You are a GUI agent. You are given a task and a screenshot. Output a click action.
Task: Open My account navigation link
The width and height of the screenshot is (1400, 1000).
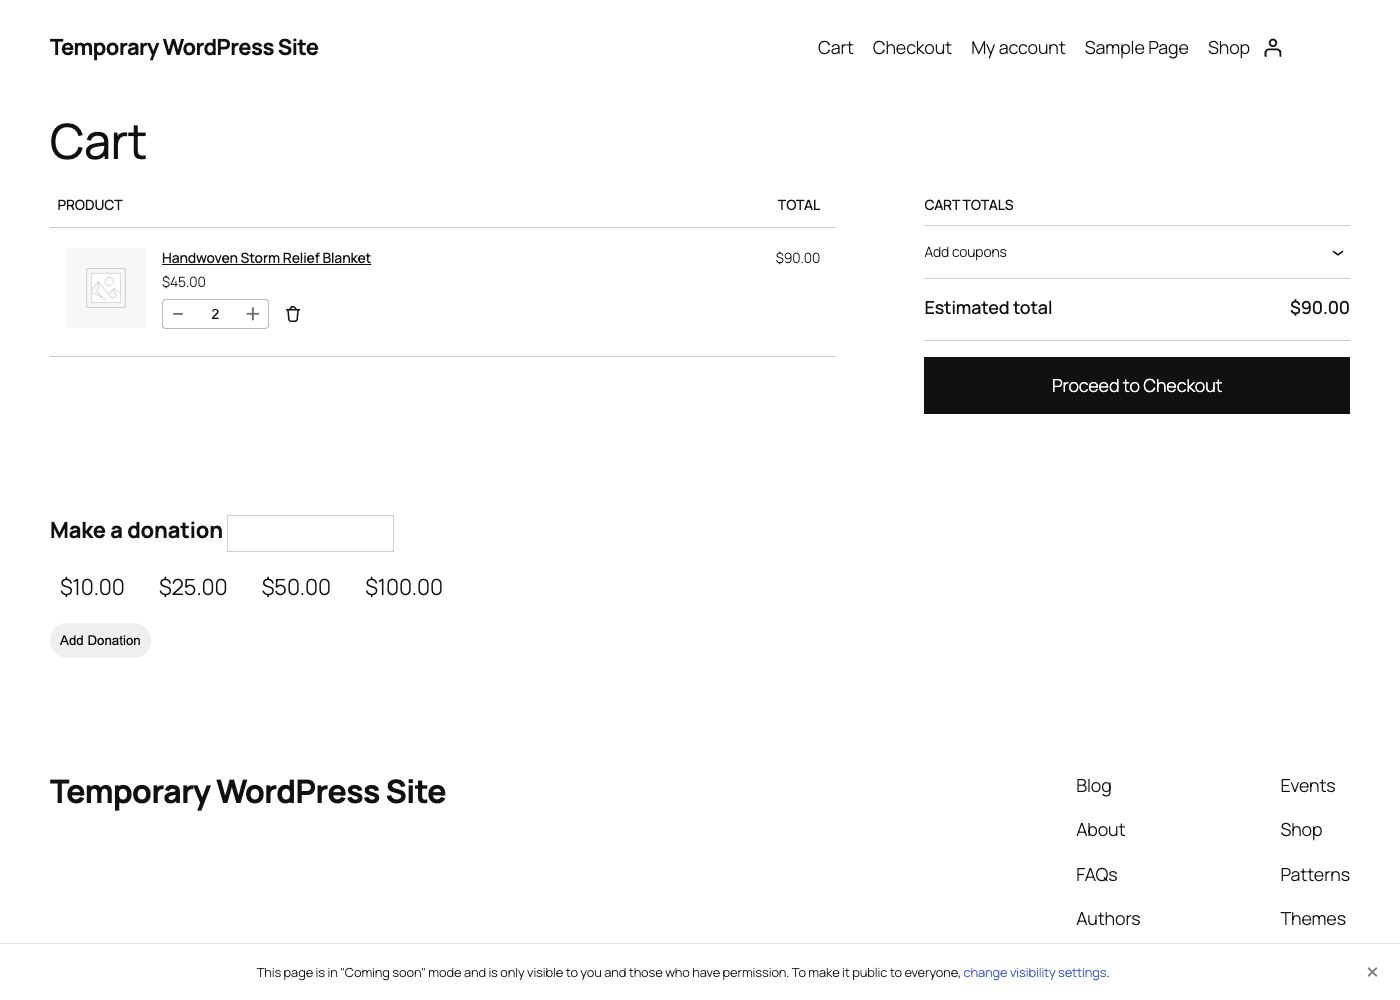[x=1018, y=48]
